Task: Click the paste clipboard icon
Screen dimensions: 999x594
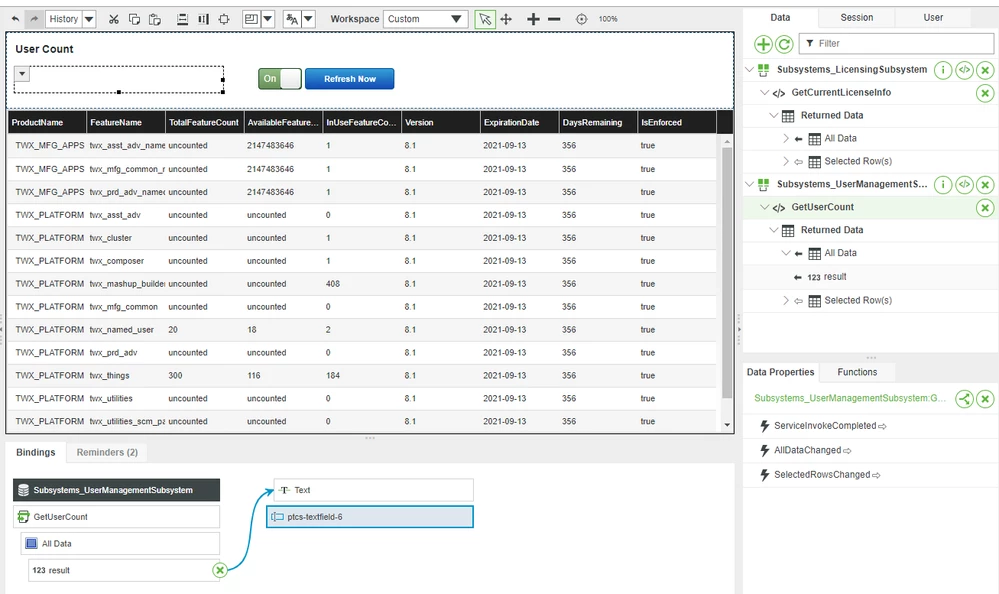Action: pyautogui.click(x=155, y=19)
